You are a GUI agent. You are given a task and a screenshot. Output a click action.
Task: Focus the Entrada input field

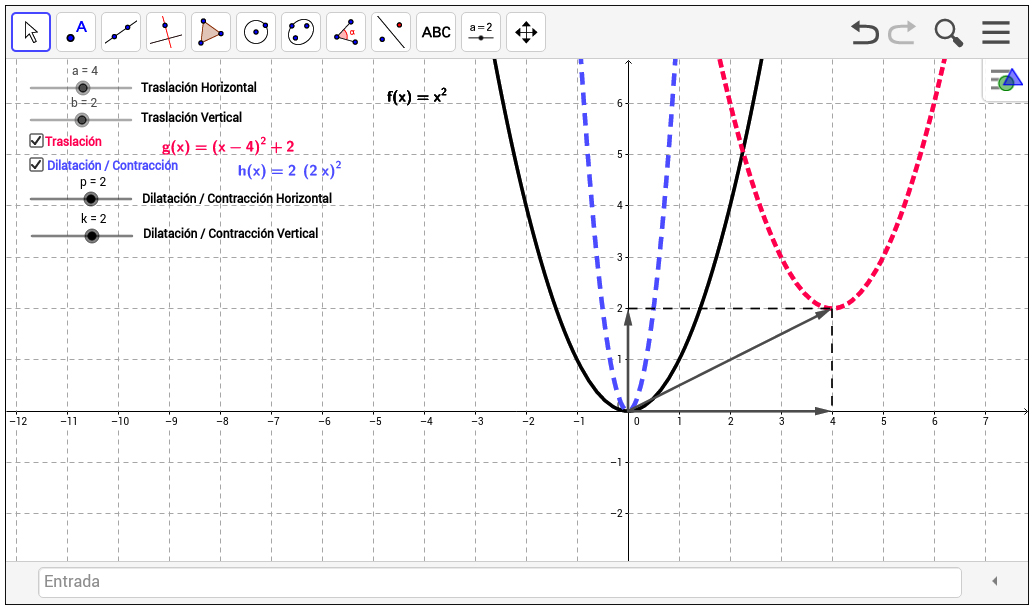click(499, 581)
